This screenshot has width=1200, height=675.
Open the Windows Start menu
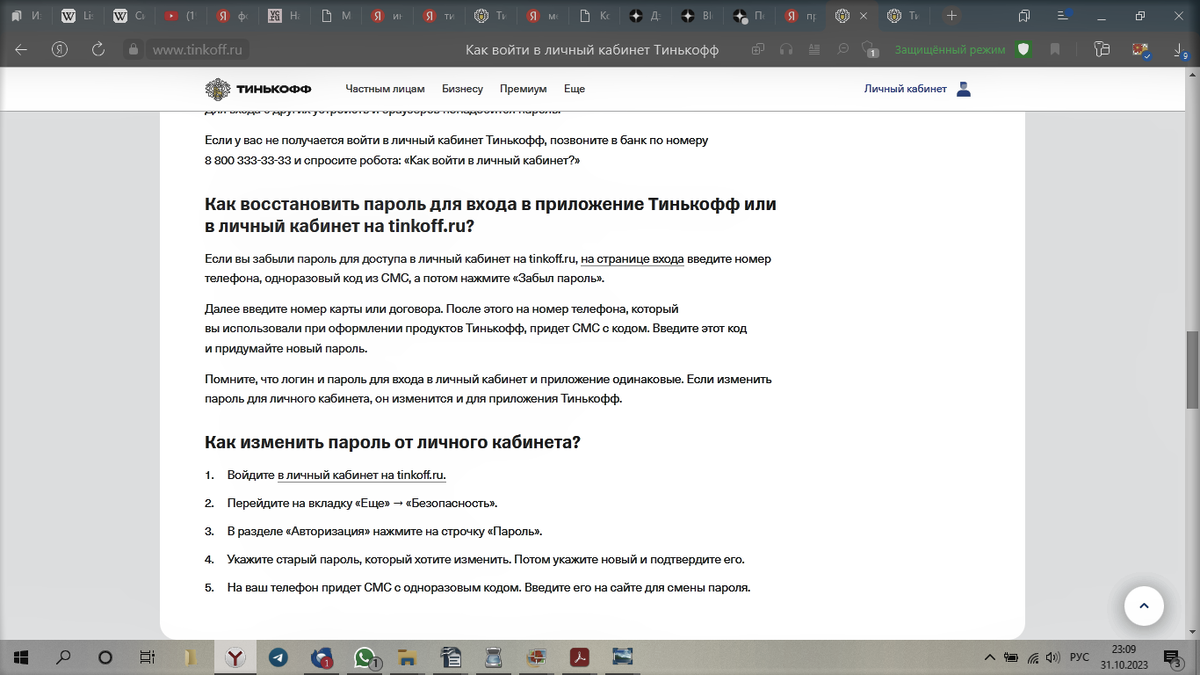click(x=20, y=657)
